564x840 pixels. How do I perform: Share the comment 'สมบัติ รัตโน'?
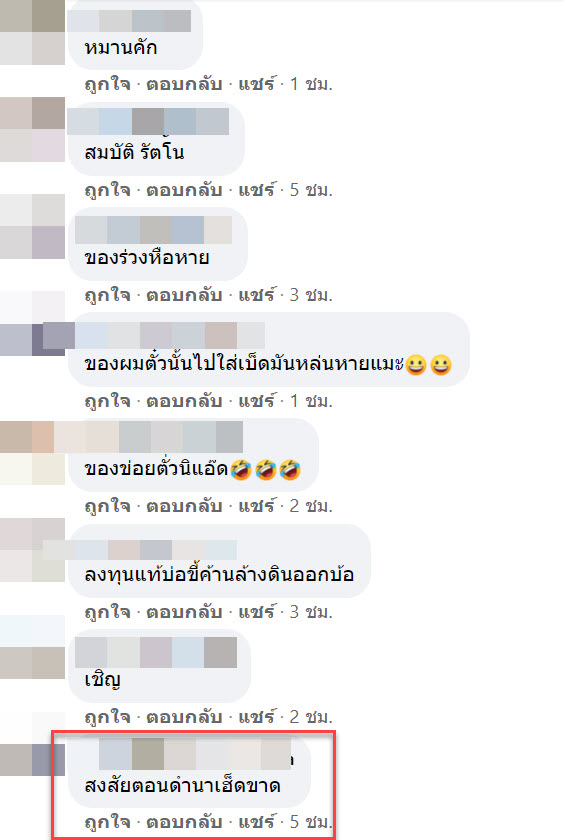coord(257,190)
